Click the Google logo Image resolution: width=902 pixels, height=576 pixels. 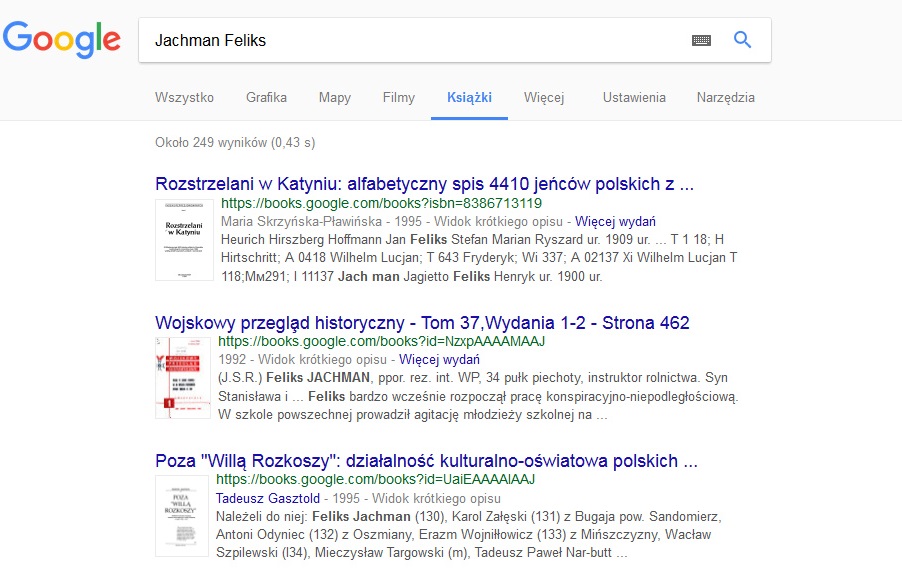[x=62, y=40]
